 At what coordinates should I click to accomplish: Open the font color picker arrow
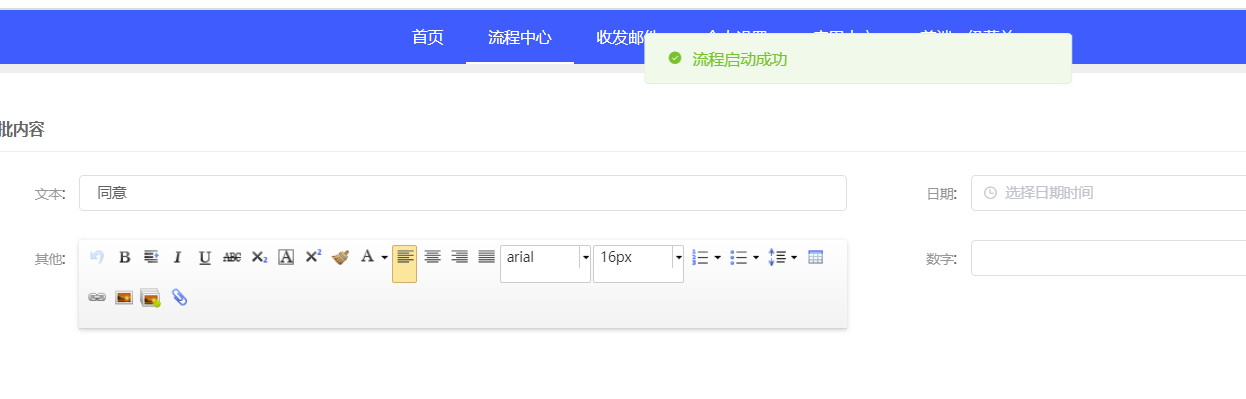[x=384, y=257]
